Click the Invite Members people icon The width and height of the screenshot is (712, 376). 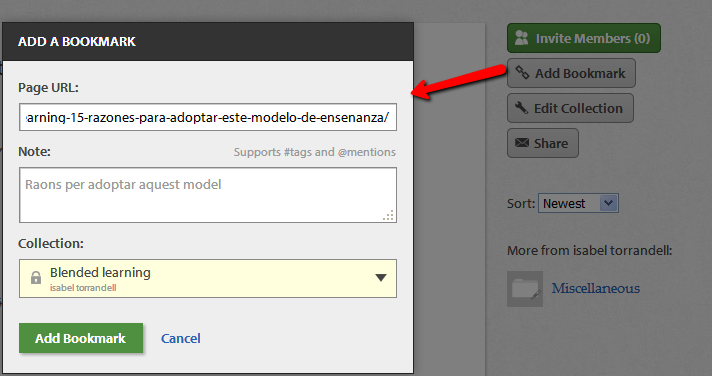click(x=522, y=38)
